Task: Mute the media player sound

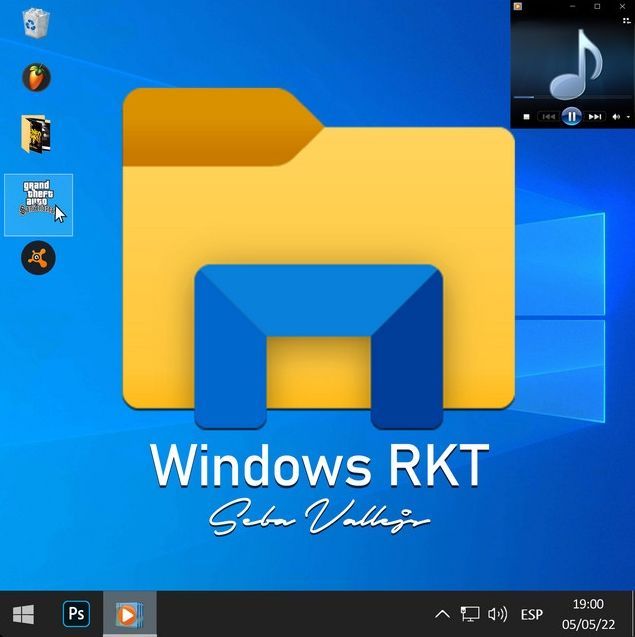Action: (616, 117)
